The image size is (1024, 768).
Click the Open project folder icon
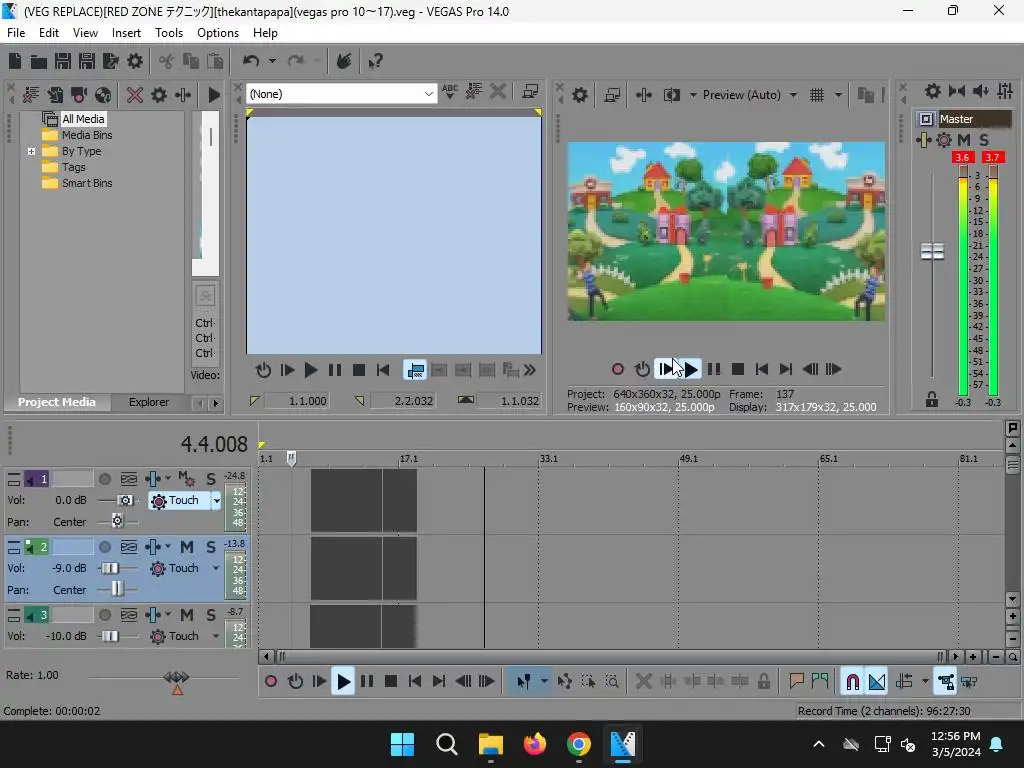[x=39, y=61]
